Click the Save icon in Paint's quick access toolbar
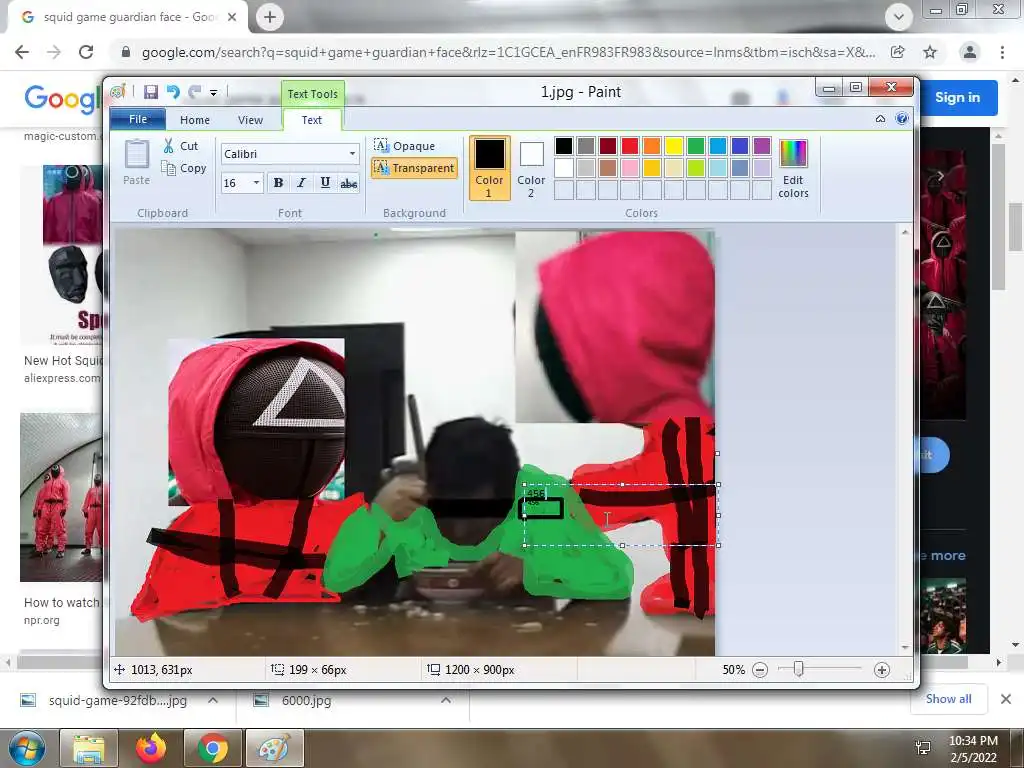Viewport: 1024px width, 768px height. (151, 92)
